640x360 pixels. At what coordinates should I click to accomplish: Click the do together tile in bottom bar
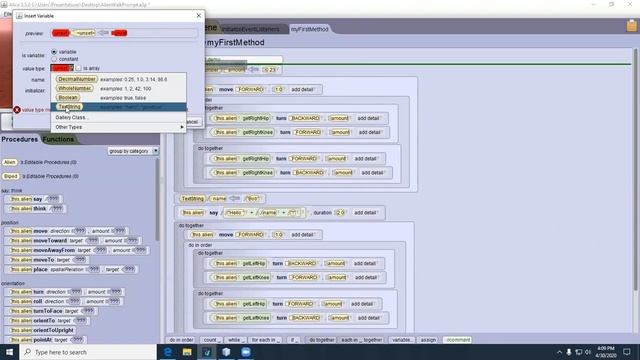click(x=322, y=340)
